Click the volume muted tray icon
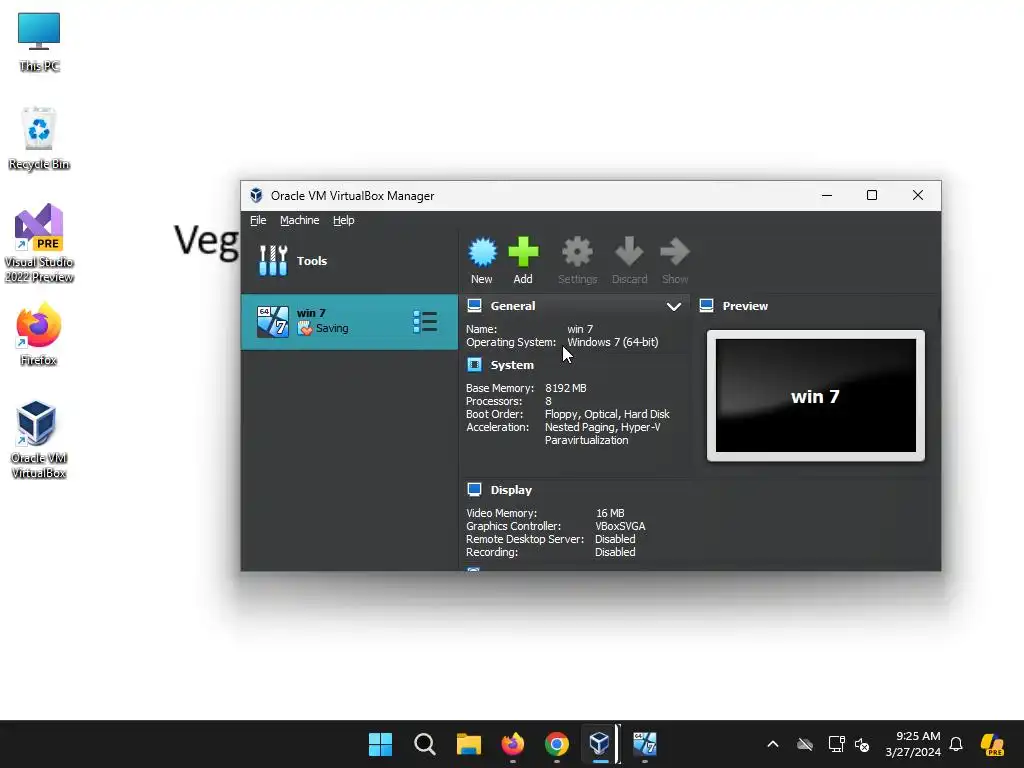 [862, 744]
